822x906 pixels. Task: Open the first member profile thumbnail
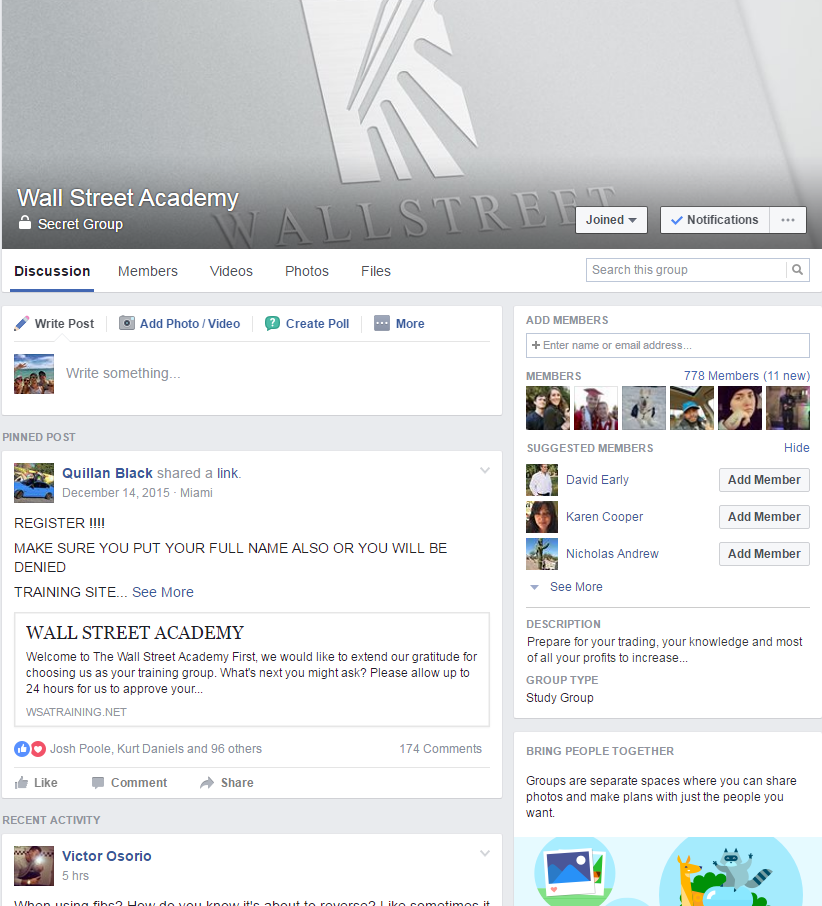point(548,408)
